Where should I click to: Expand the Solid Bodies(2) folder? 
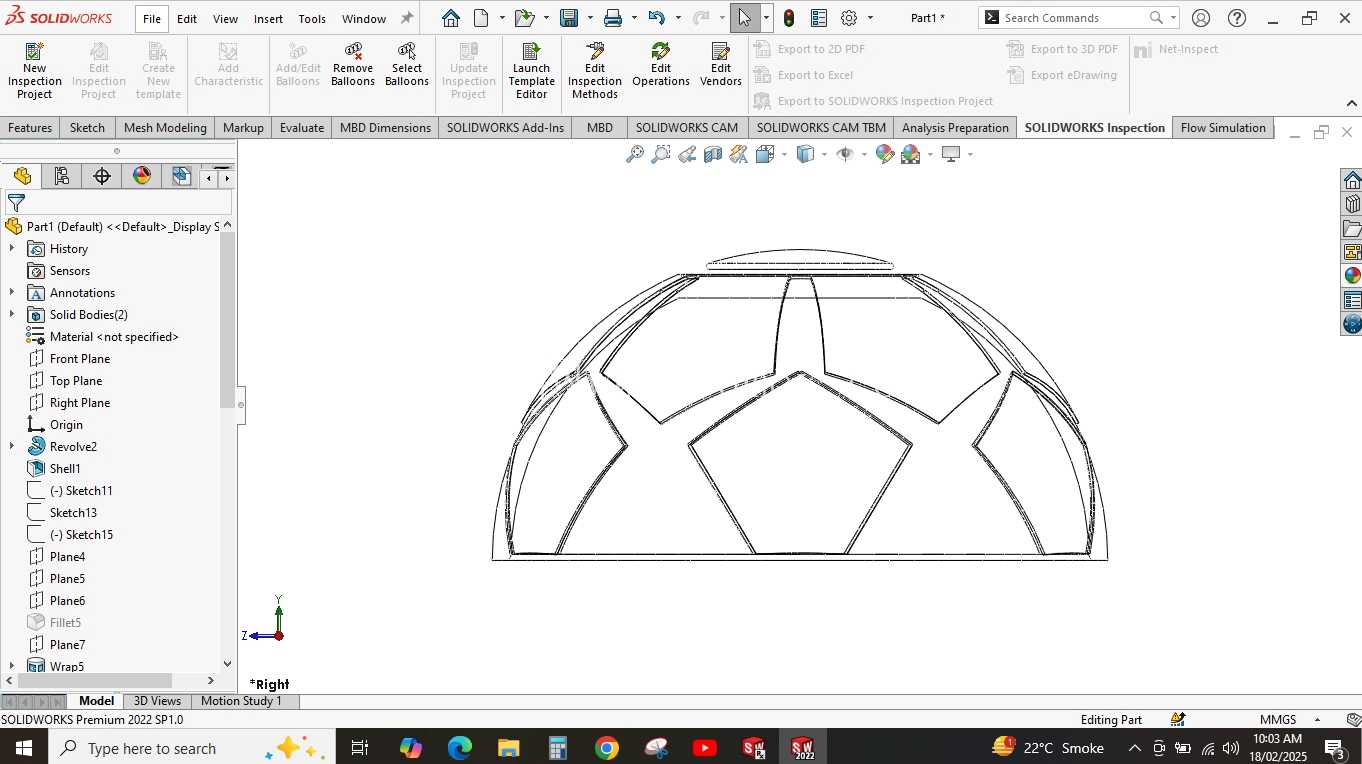point(11,315)
